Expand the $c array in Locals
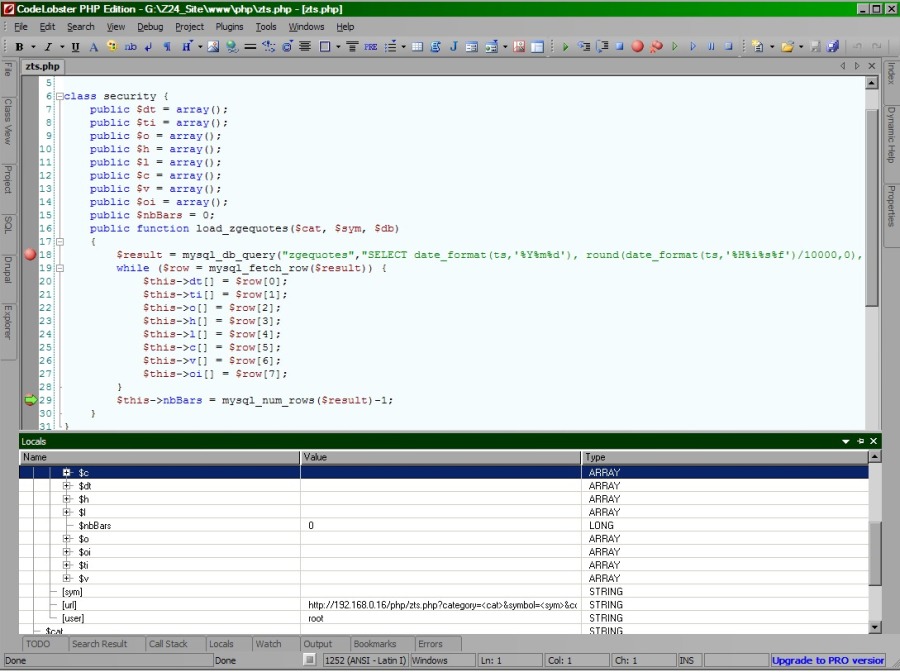This screenshot has height=672, width=900. pyautogui.click(x=67, y=472)
